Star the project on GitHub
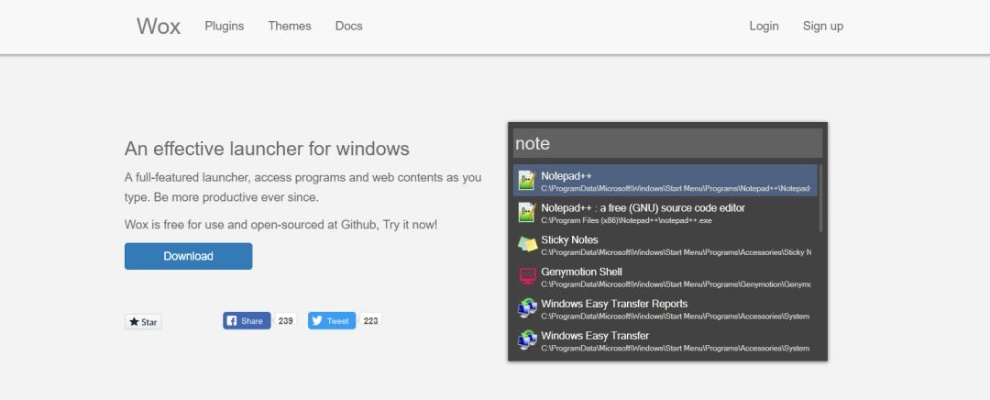This screenshot has height=400, width=990. (143, 322)
